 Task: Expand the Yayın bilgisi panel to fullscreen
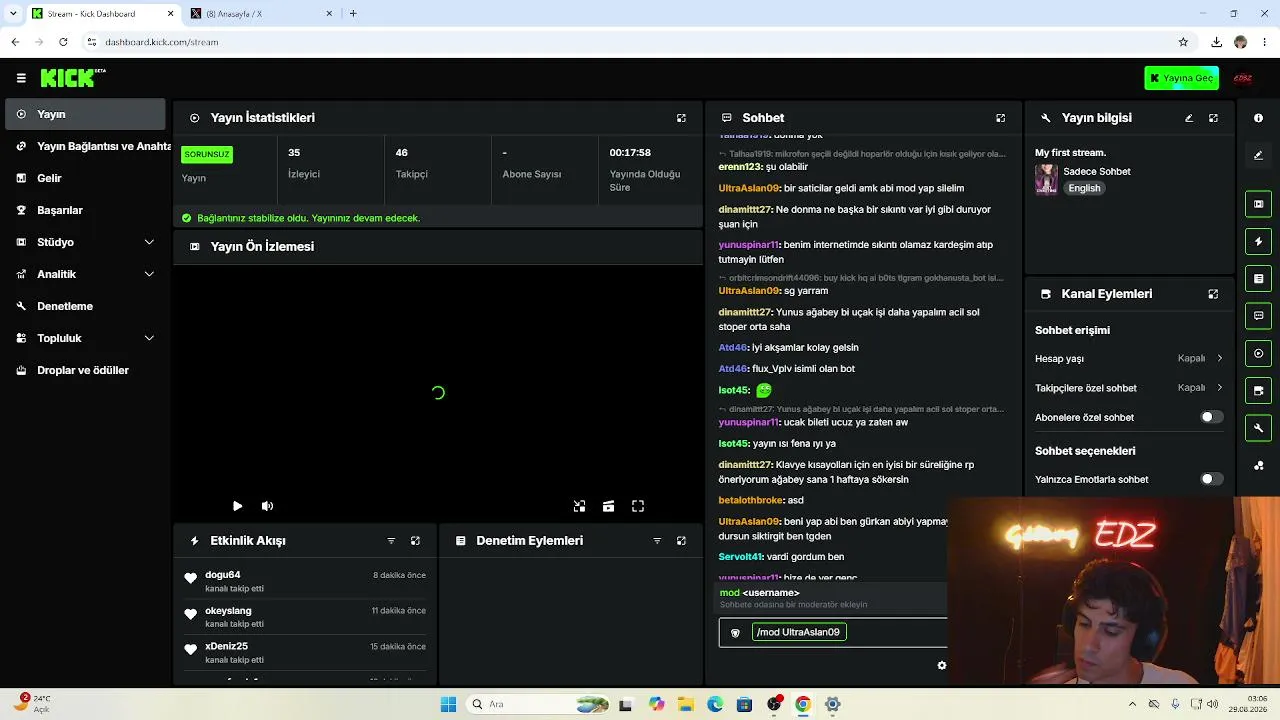1213,118
